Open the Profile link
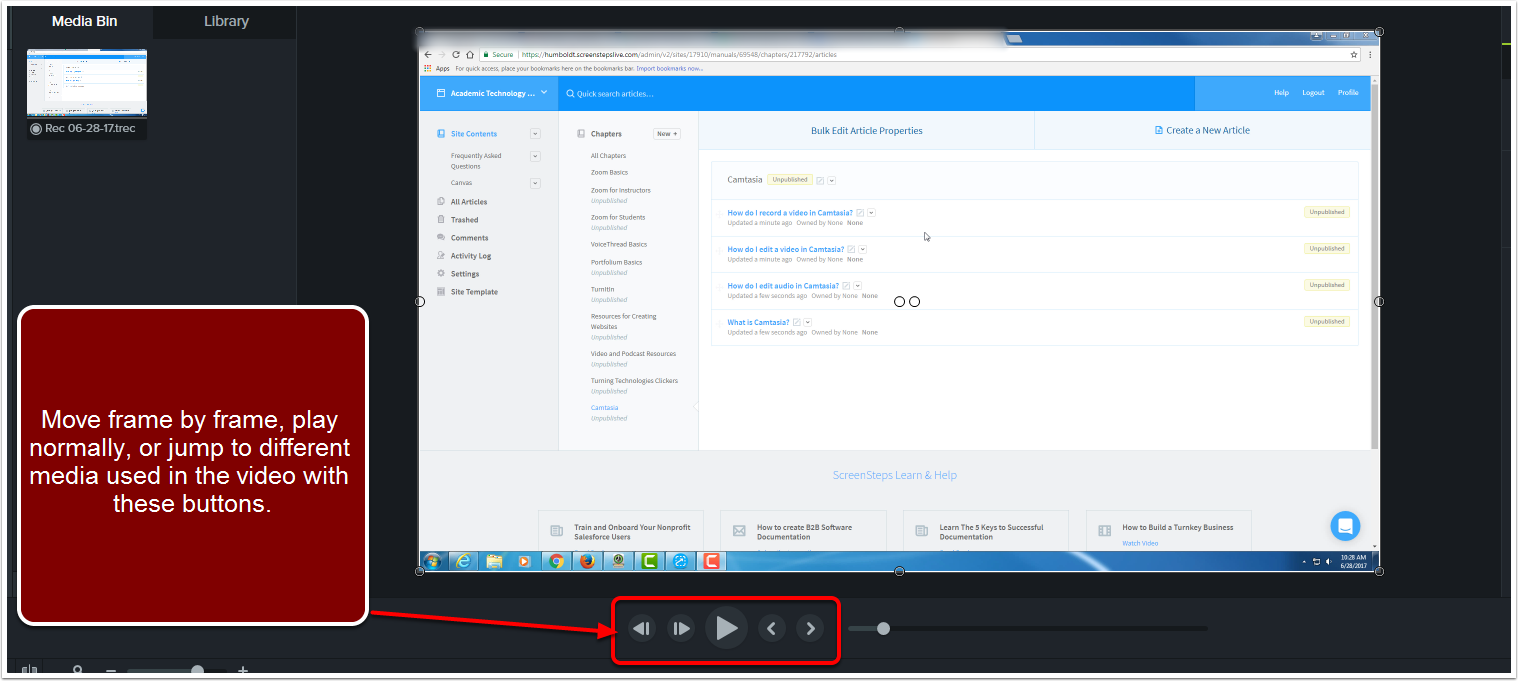 (1348, 93)
